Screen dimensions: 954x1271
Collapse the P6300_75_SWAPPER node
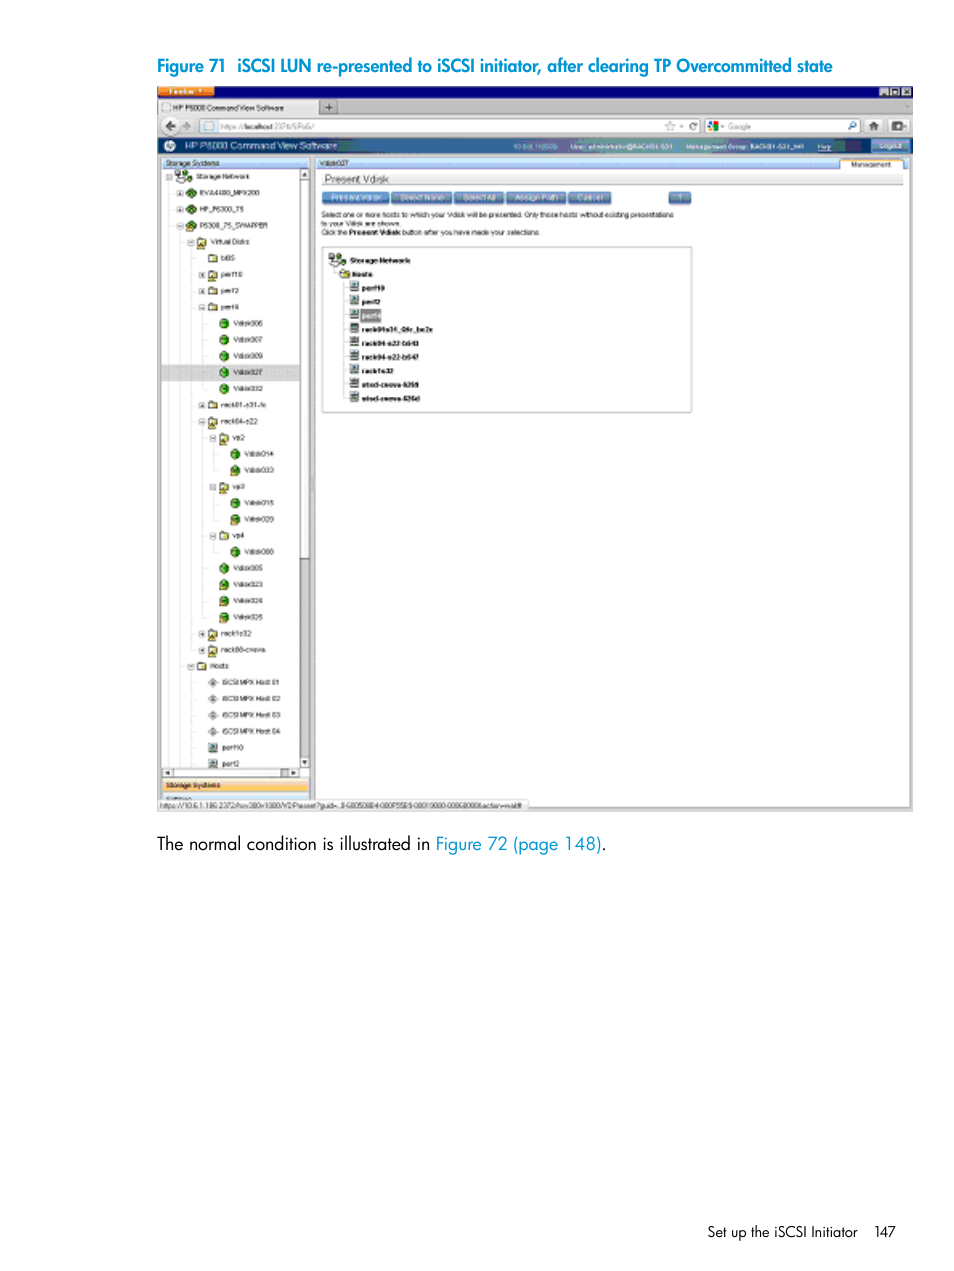[180, 226]
